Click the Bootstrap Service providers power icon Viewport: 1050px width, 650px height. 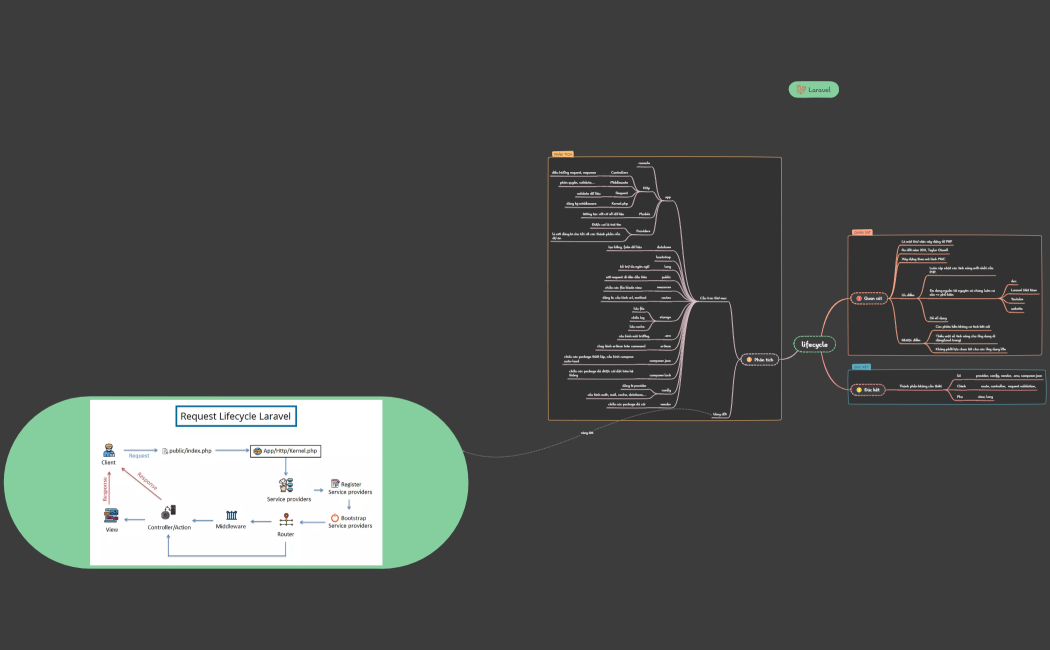click(335, 518)
